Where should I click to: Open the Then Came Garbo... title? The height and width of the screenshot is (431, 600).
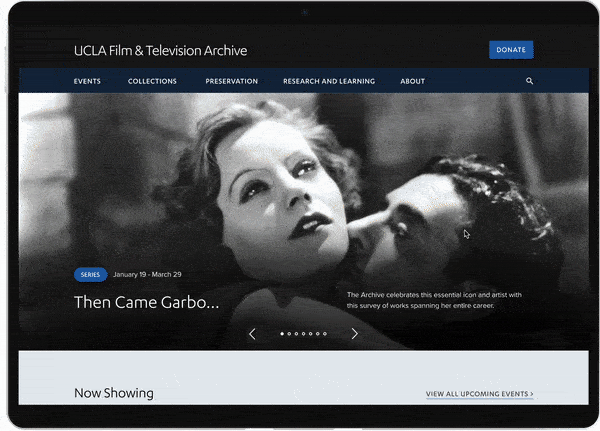point(147,302)
